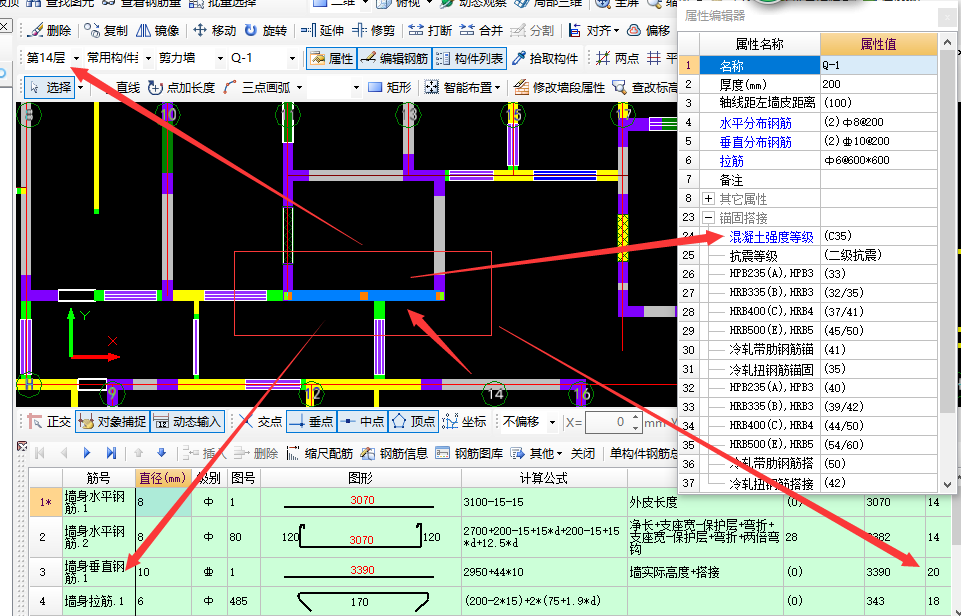
Task: Click the 垂直分布钢筋 property label
Action: point(756,142)
